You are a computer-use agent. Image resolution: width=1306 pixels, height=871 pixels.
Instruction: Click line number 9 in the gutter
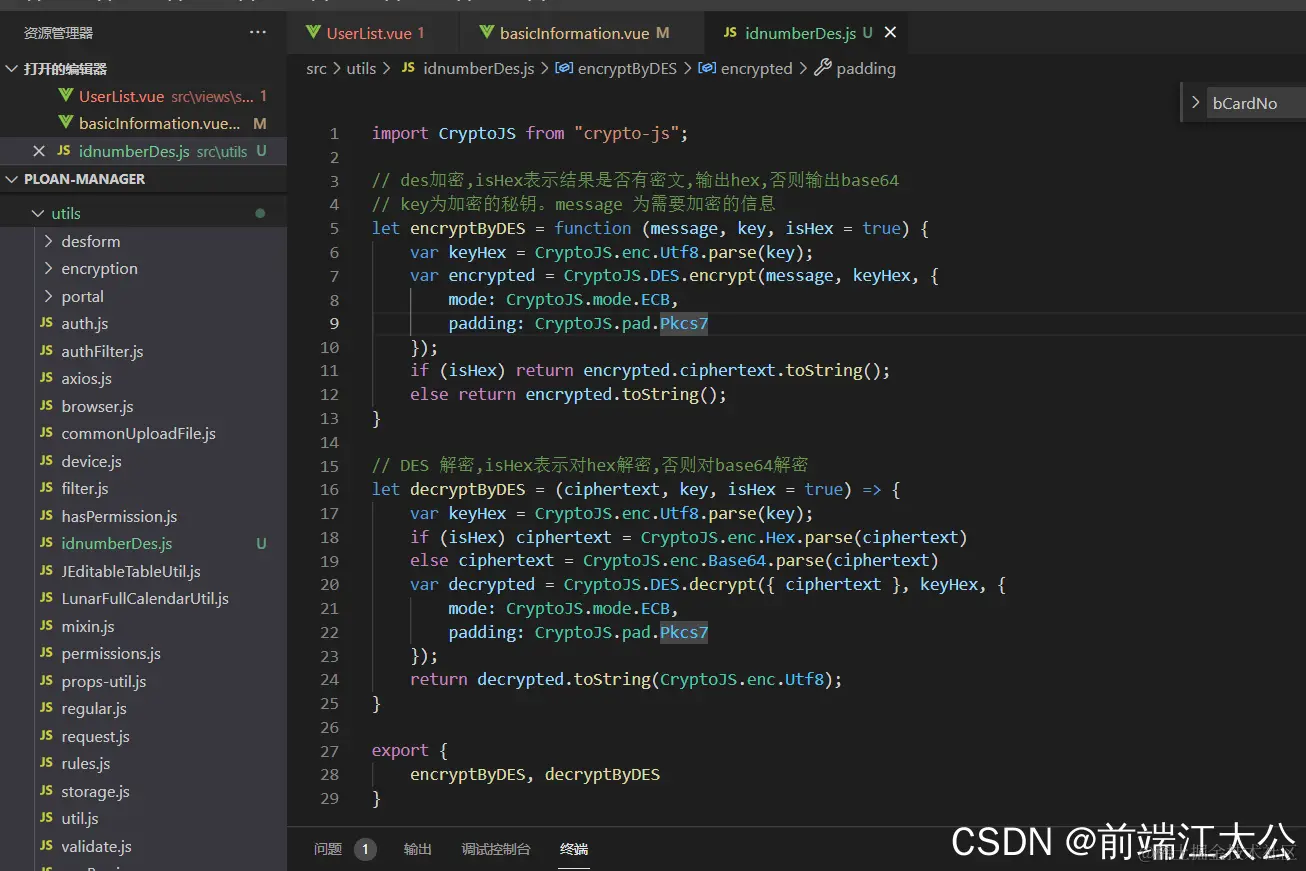[x=334, y=323]
